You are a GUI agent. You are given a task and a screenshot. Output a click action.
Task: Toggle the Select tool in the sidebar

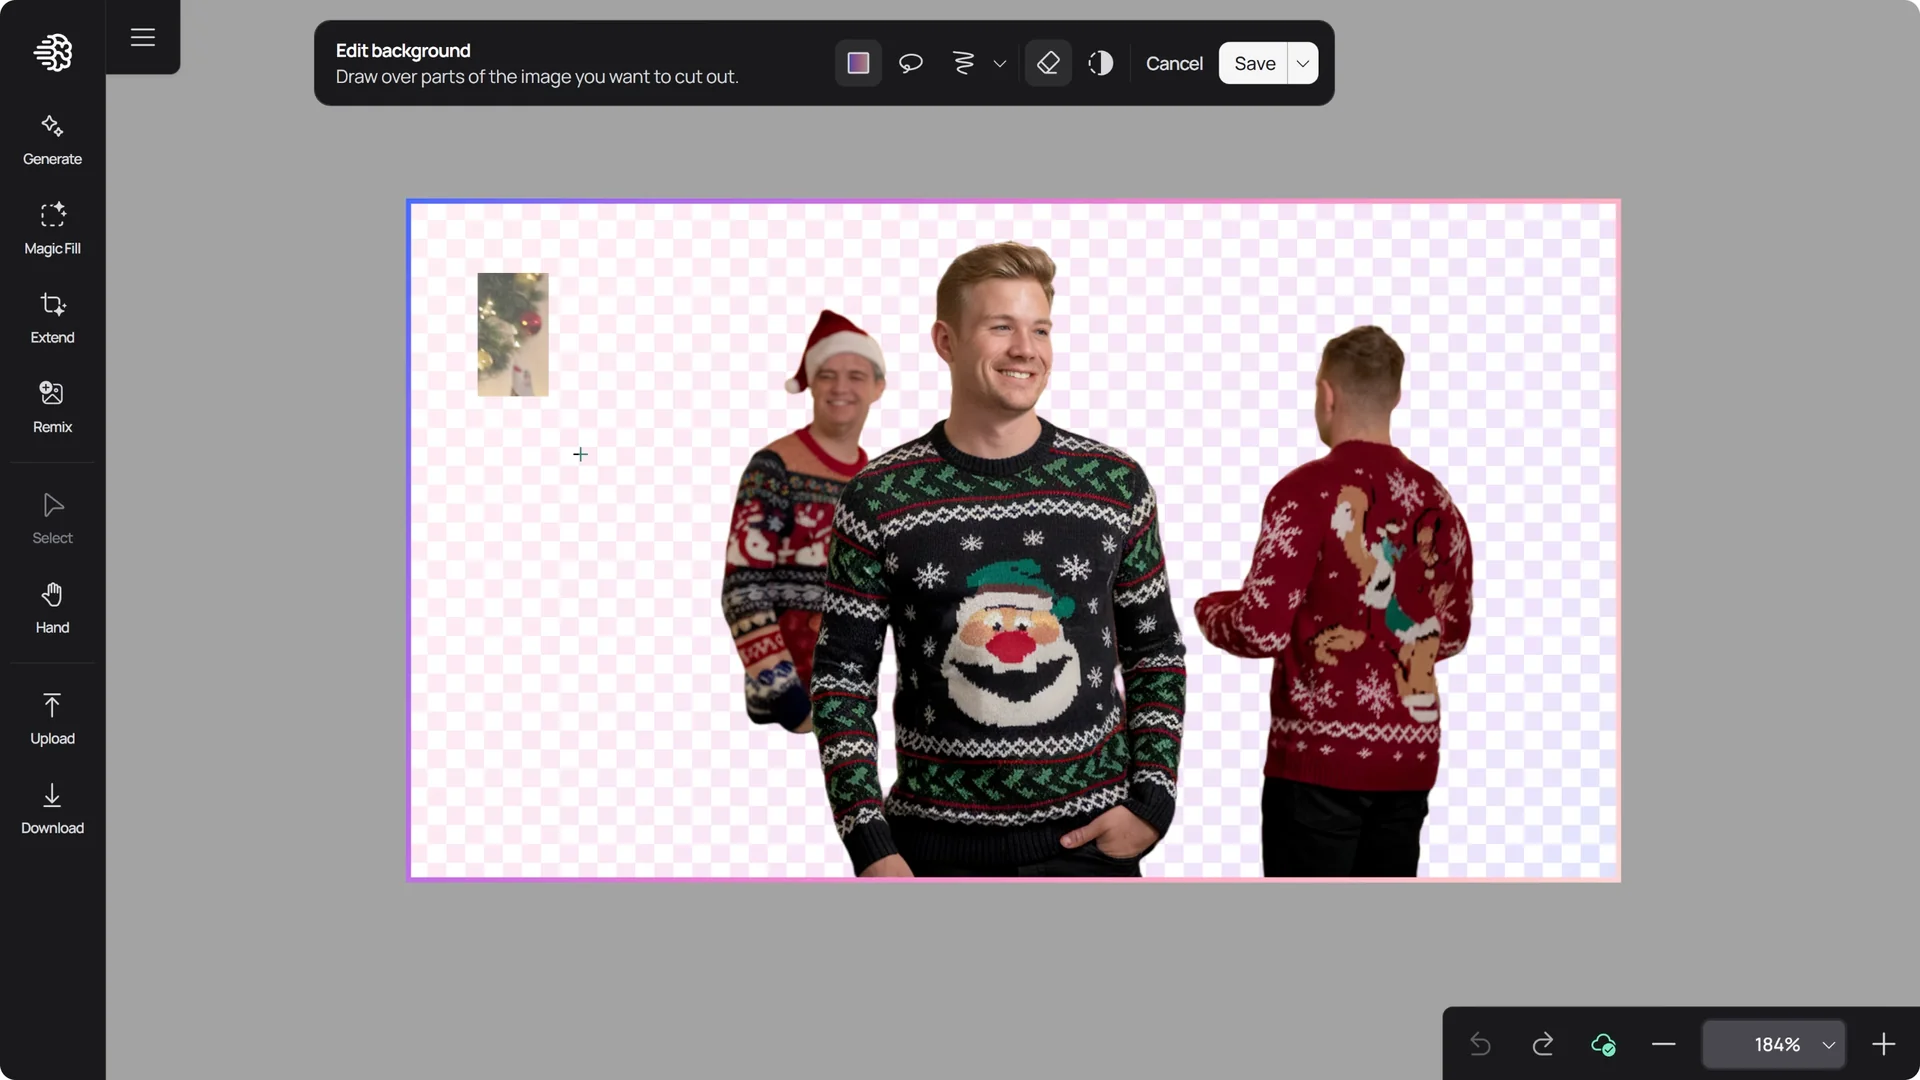point(52,516)
